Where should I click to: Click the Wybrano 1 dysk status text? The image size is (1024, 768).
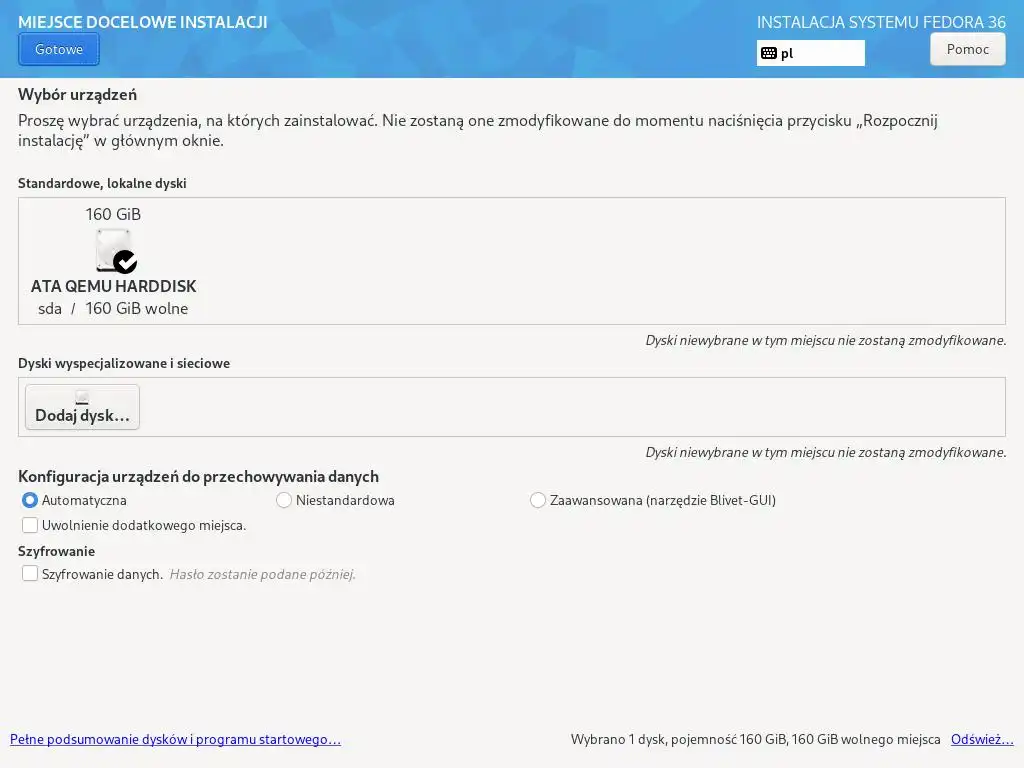(756, 739)
